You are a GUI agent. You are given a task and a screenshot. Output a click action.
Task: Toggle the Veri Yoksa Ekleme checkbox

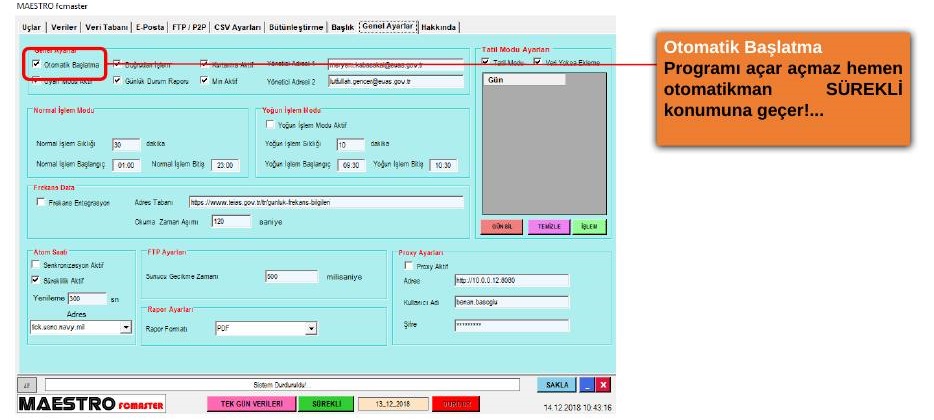(x=537, y=62)
